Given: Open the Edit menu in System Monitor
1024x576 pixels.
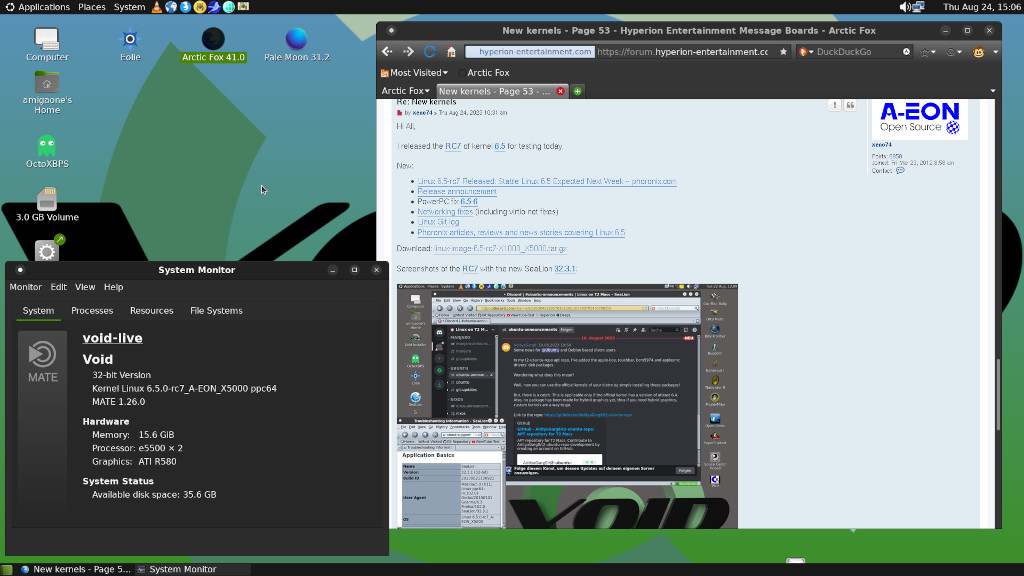Looking at the screenshot, I should click(x=58, y=287).
